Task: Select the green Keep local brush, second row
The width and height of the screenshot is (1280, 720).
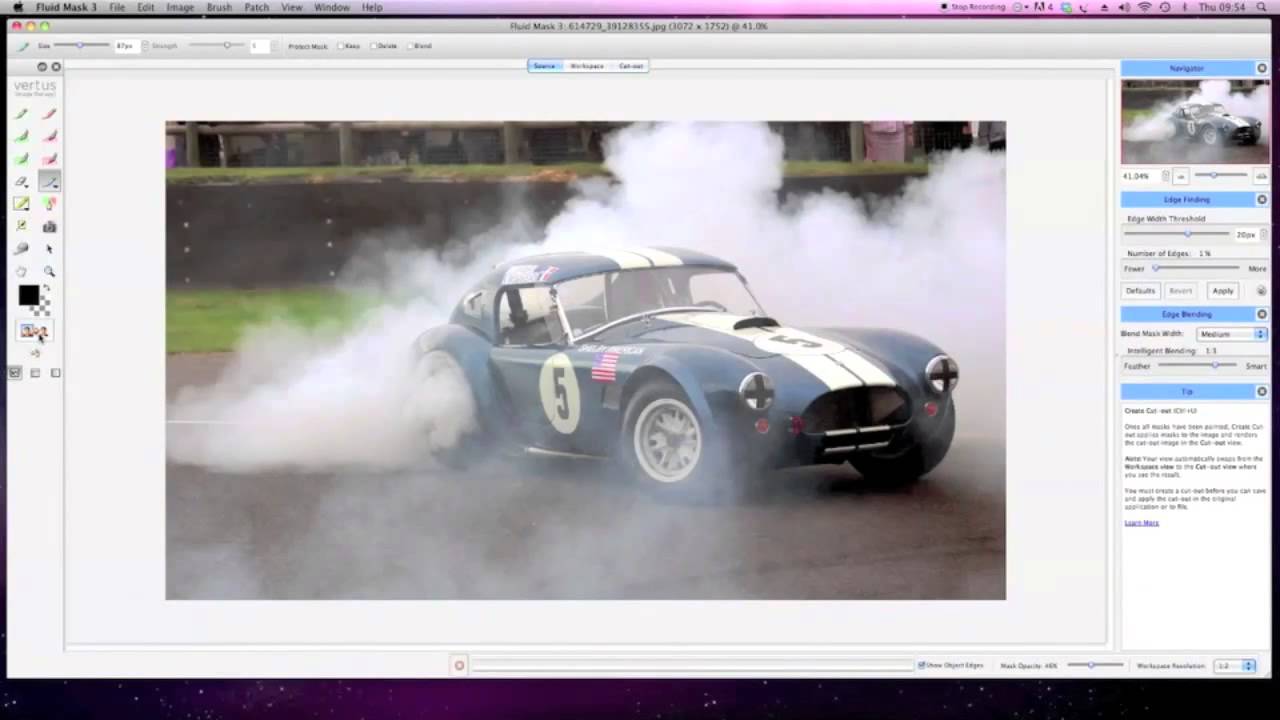Action: (21, 136)
